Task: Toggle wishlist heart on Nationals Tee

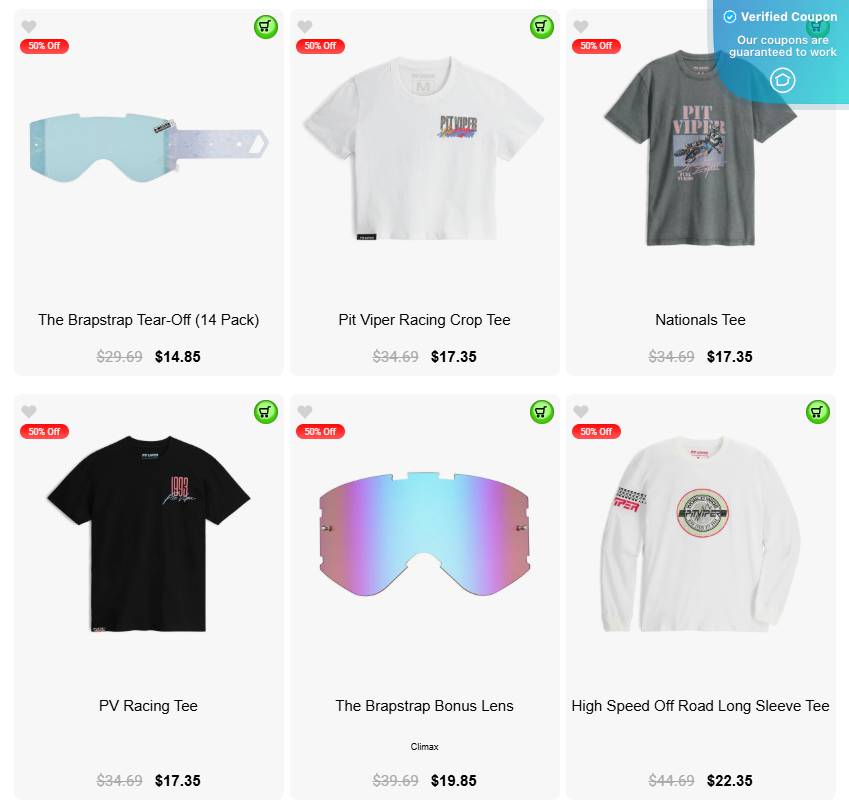Action: pos(581,26)
